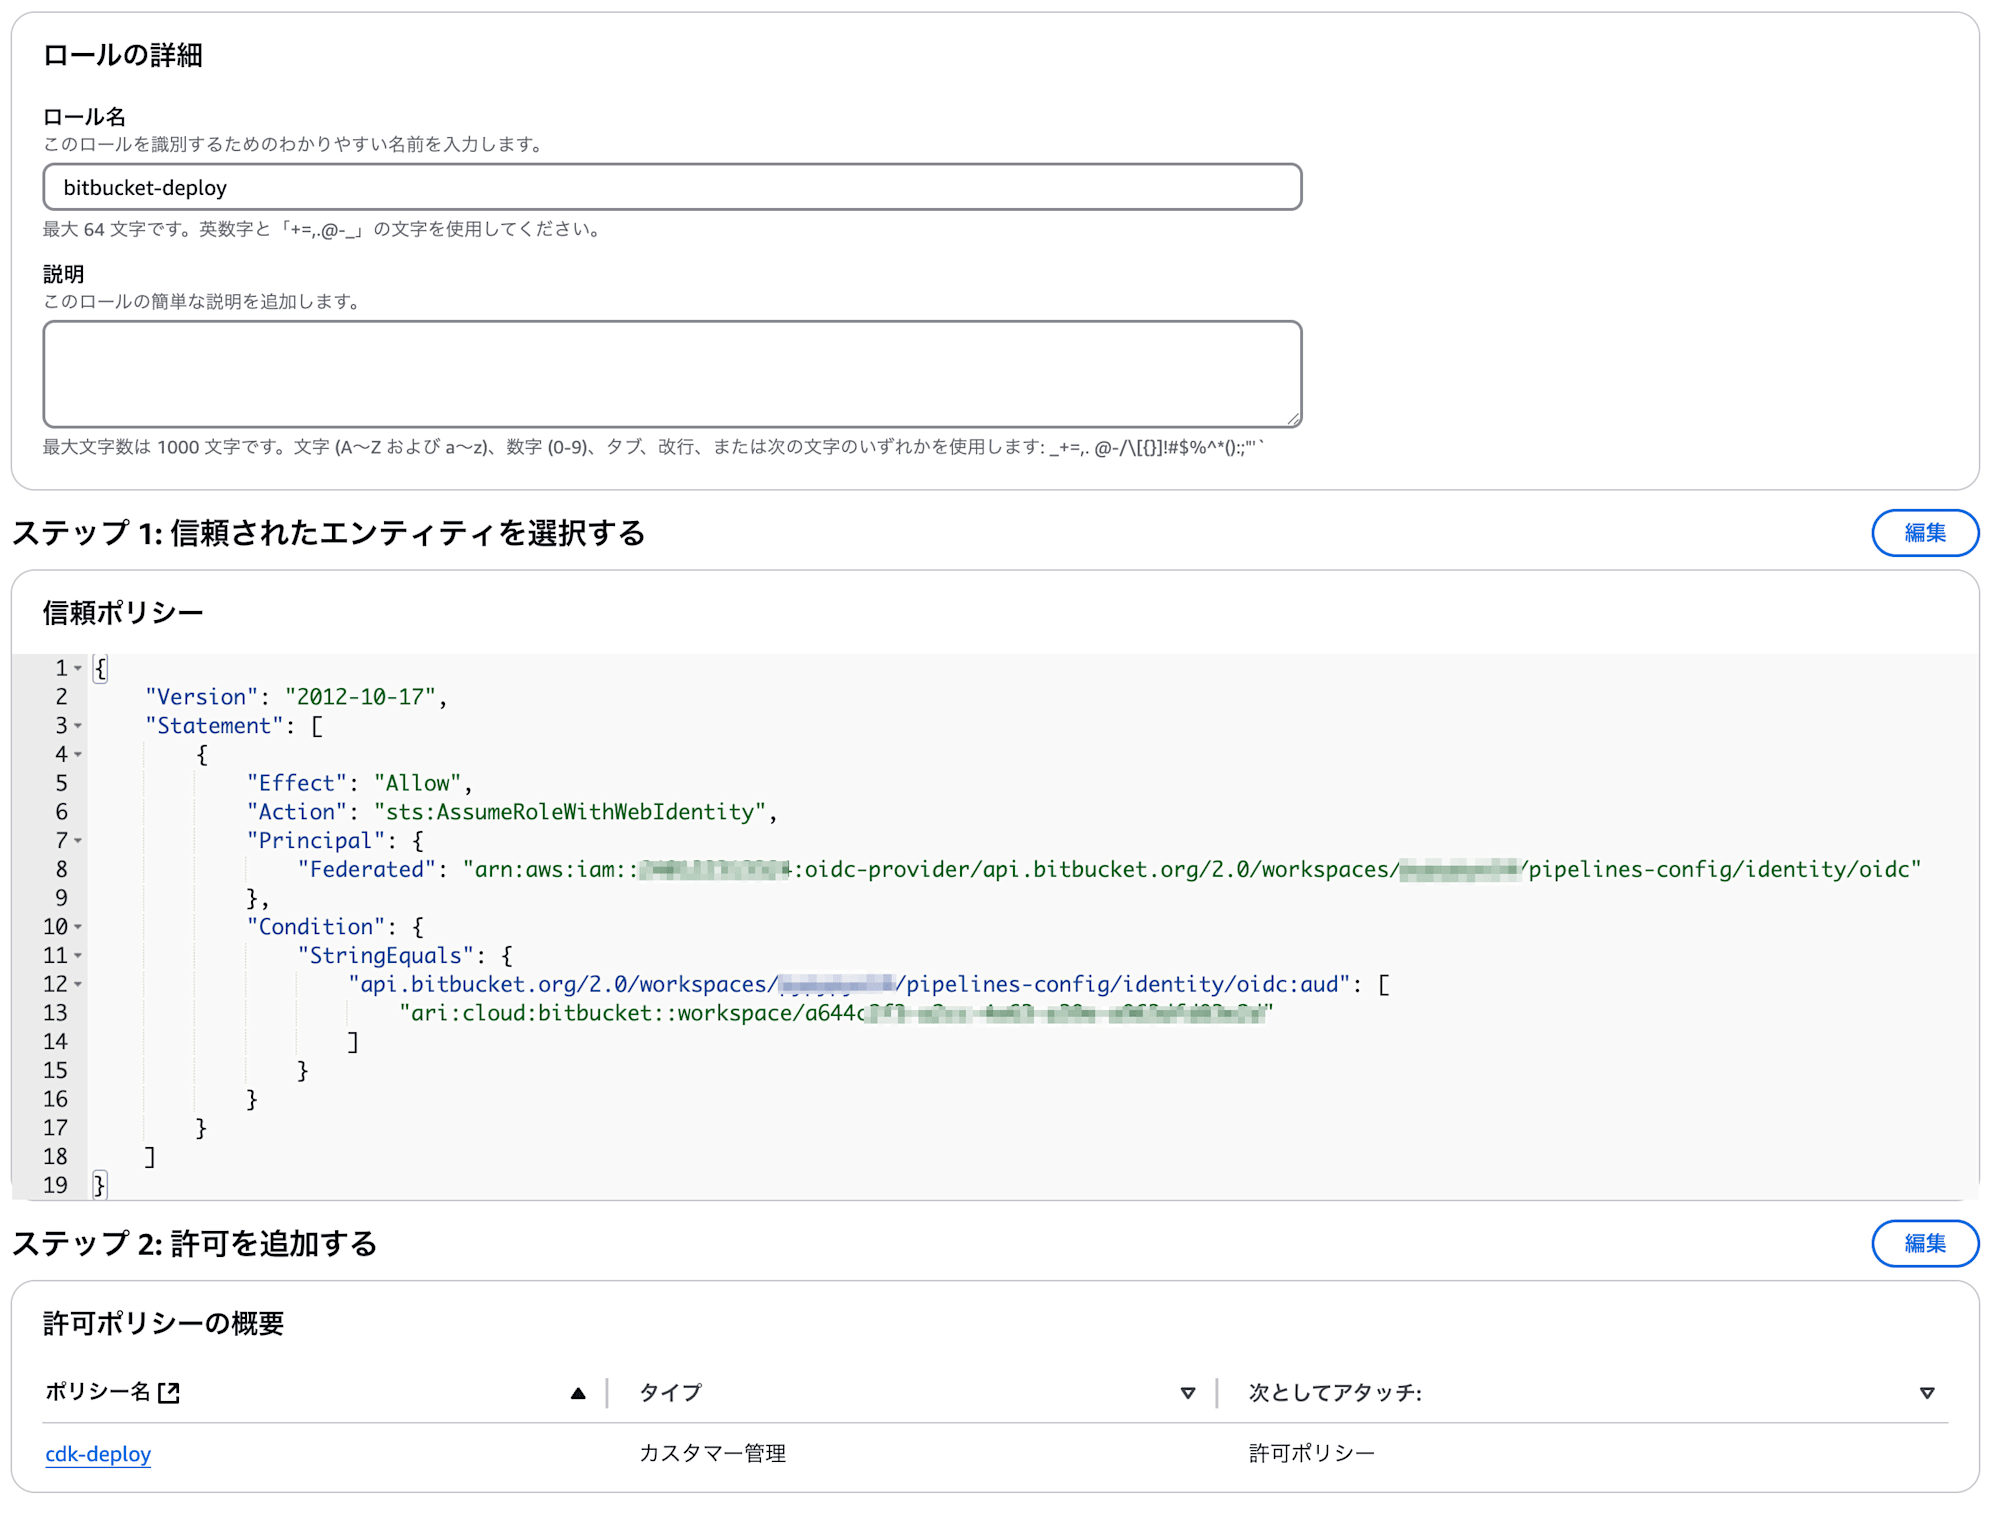2000x1515 pixels.
Task: Click the "Effect" key on line 5
Action: 297,783
